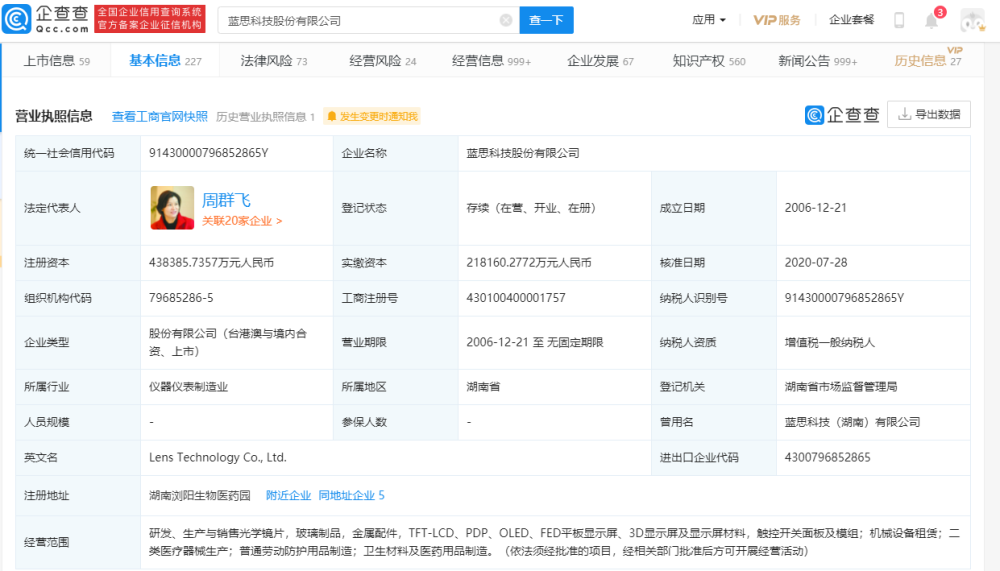
Task: Click the 导出数据 export button
Action: point(928,115)
